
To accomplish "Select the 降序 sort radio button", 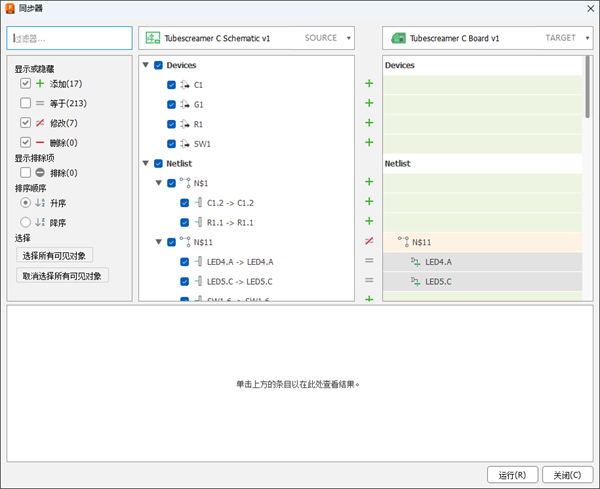I will coord(25,222).
